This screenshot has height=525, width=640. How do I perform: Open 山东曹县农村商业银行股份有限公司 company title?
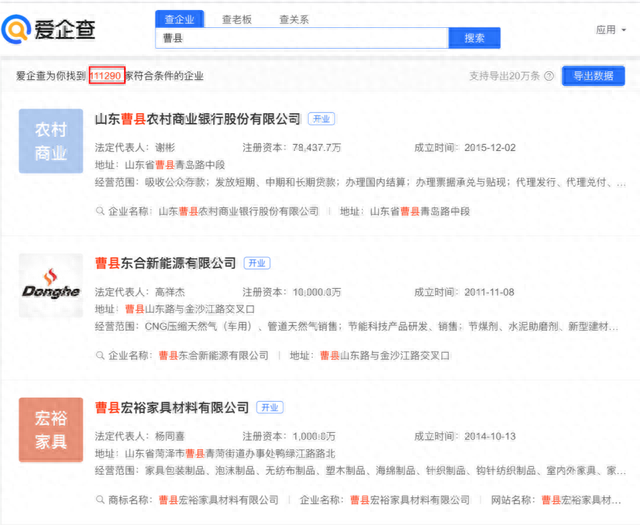[x=197, y=119]
